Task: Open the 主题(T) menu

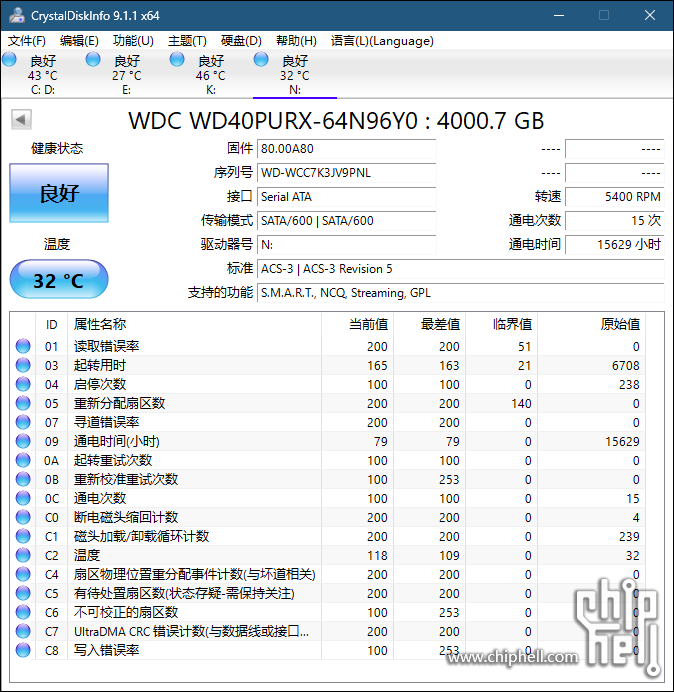Action: [187, 41]
